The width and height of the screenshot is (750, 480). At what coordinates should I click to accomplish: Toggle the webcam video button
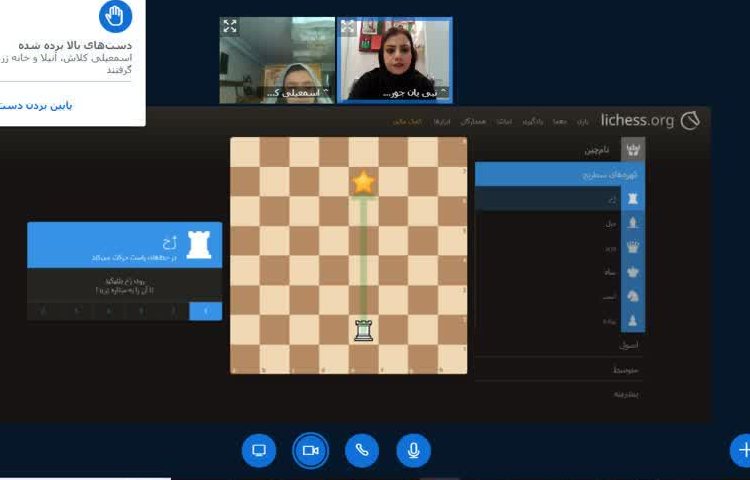[310, 450]
